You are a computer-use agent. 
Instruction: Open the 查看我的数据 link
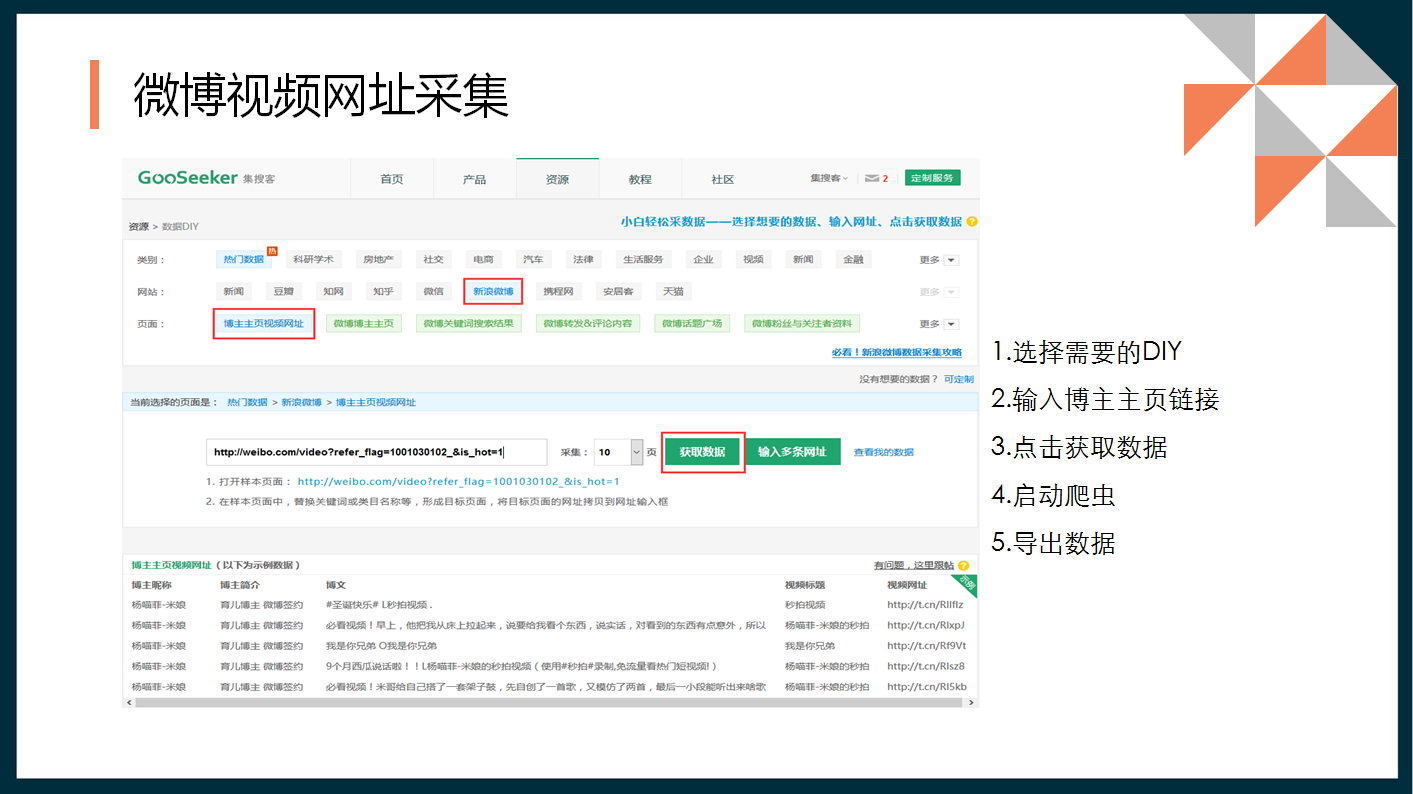(x=883, y=453)
